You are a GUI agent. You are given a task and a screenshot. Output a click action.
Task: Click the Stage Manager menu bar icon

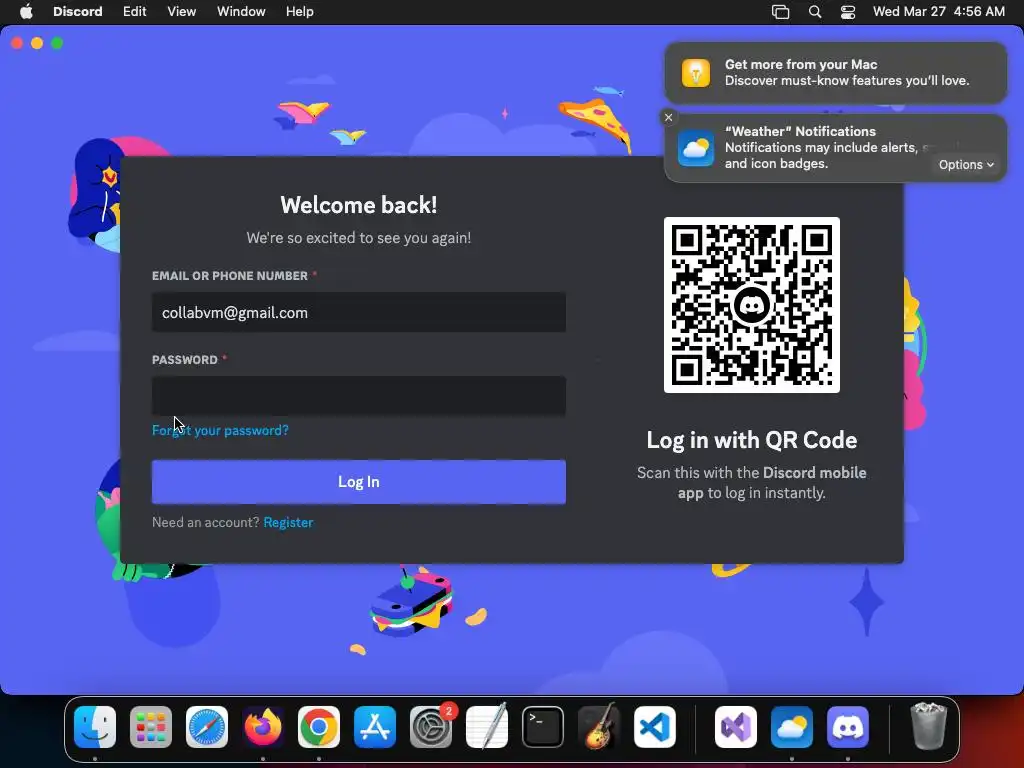780,12
